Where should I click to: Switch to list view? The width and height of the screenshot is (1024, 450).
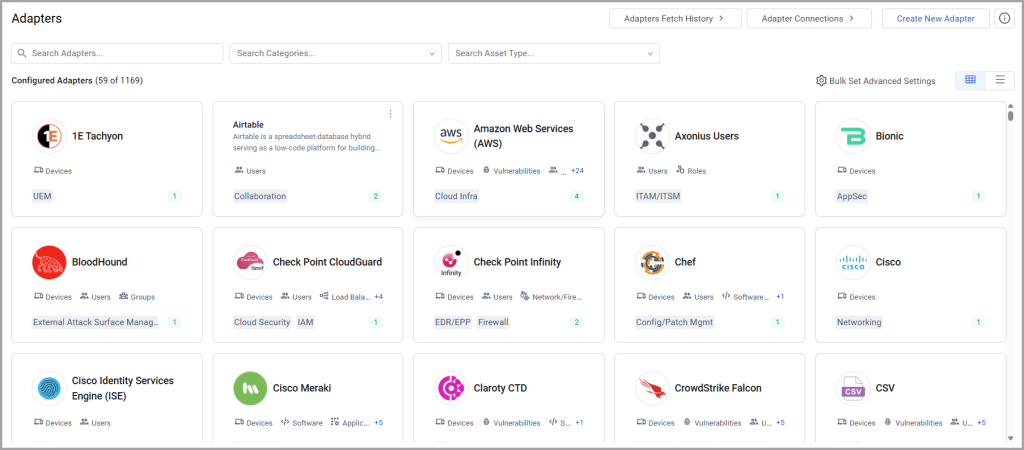1000,80
